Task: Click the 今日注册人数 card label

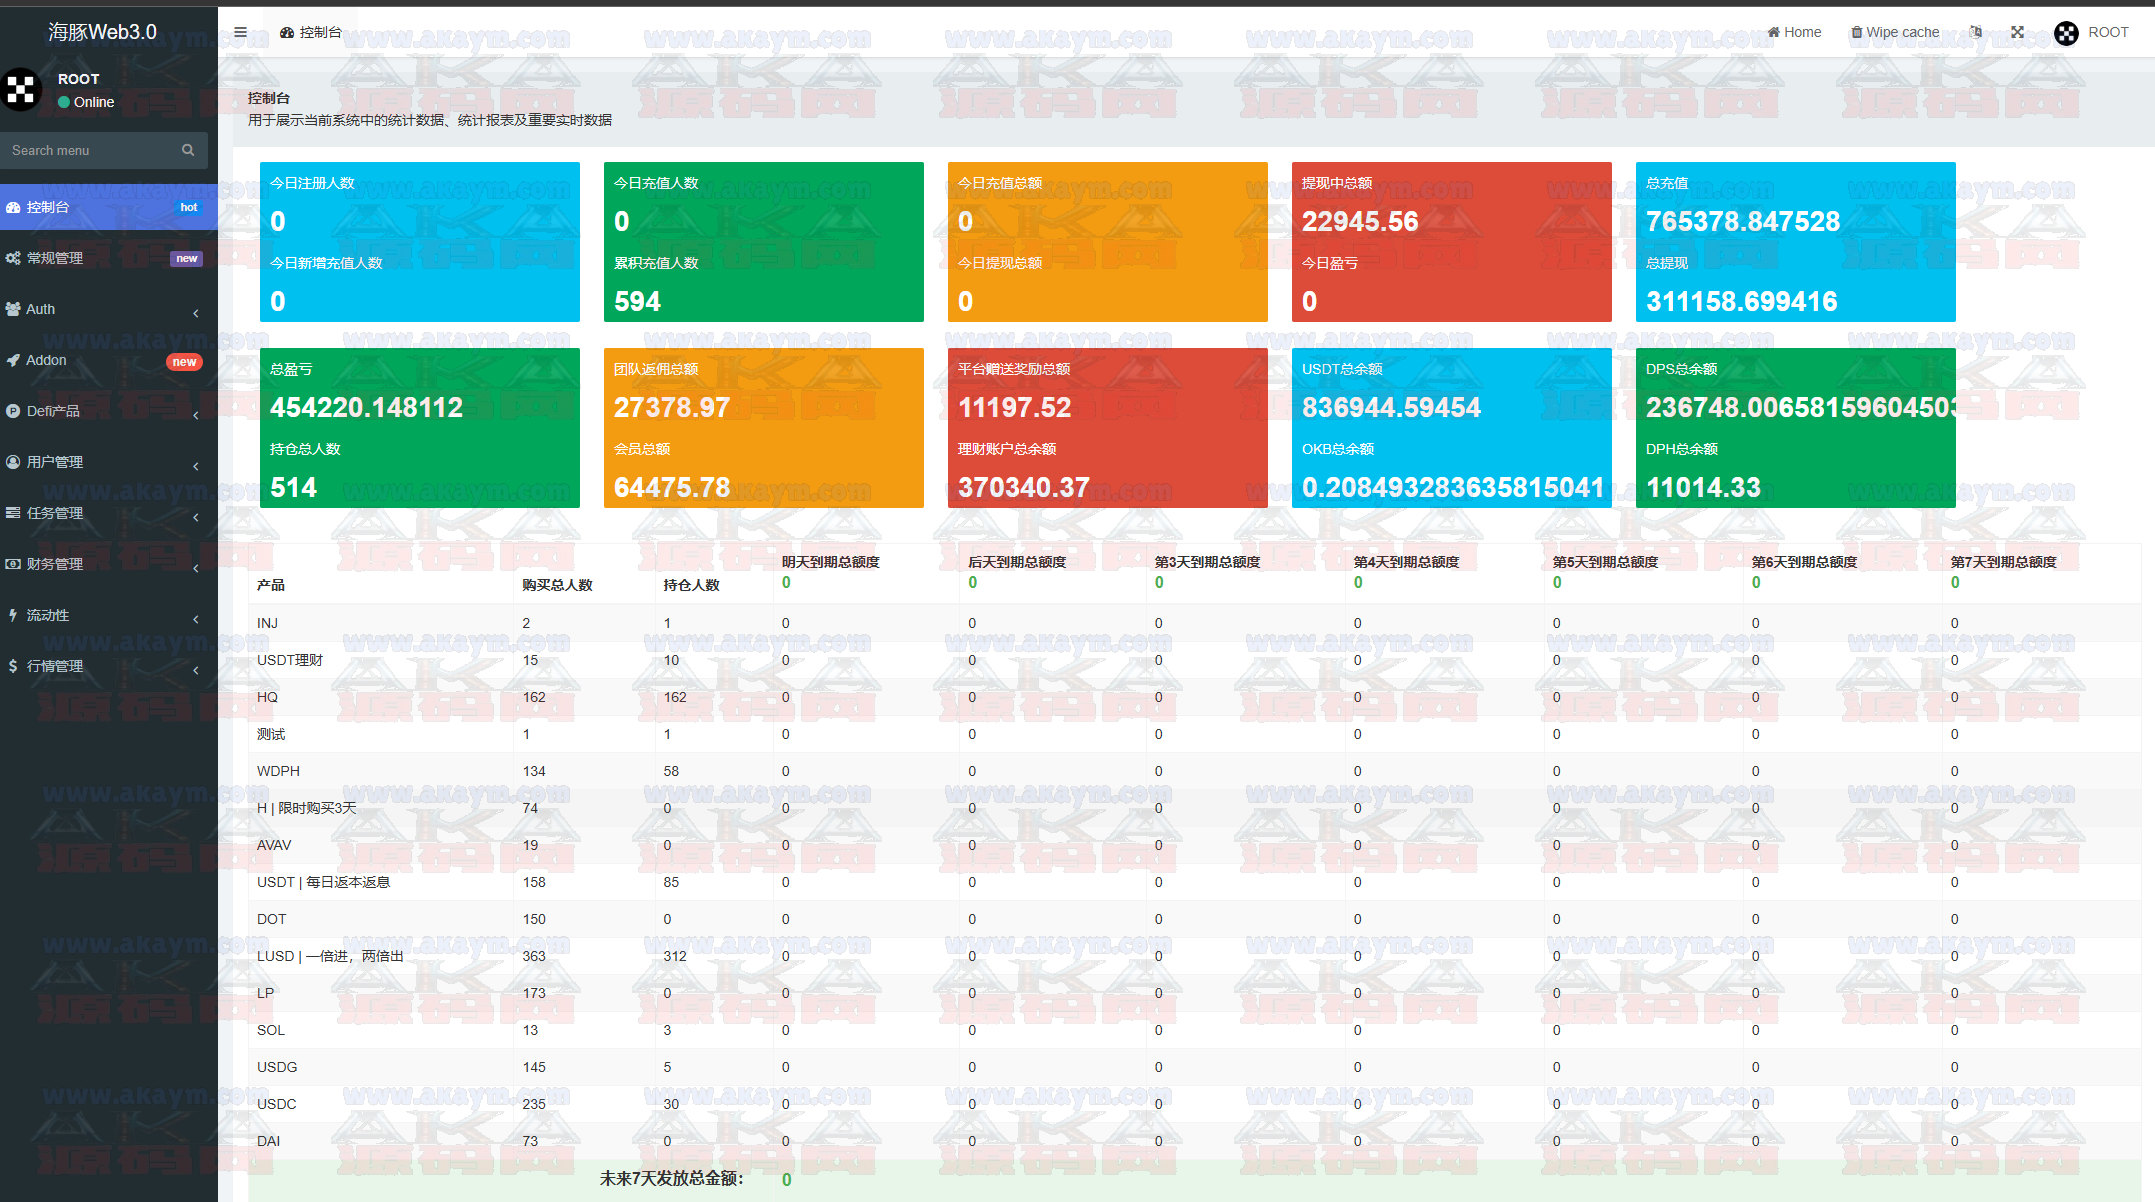Action: [x=312, y=183]
